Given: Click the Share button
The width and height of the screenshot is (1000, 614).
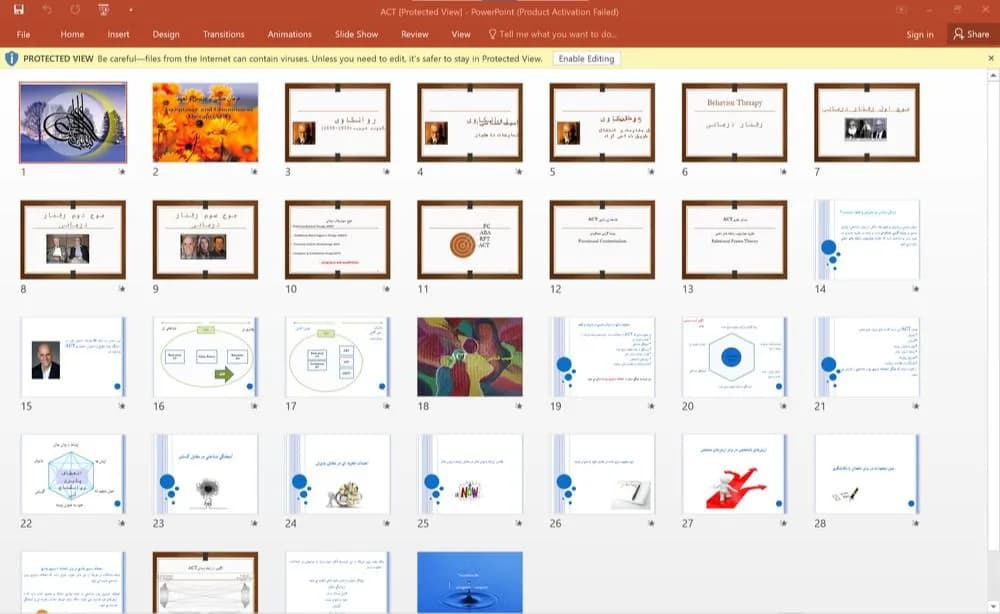Looking at the screenshot, I should pyautogui.click(x=971, y=34).
